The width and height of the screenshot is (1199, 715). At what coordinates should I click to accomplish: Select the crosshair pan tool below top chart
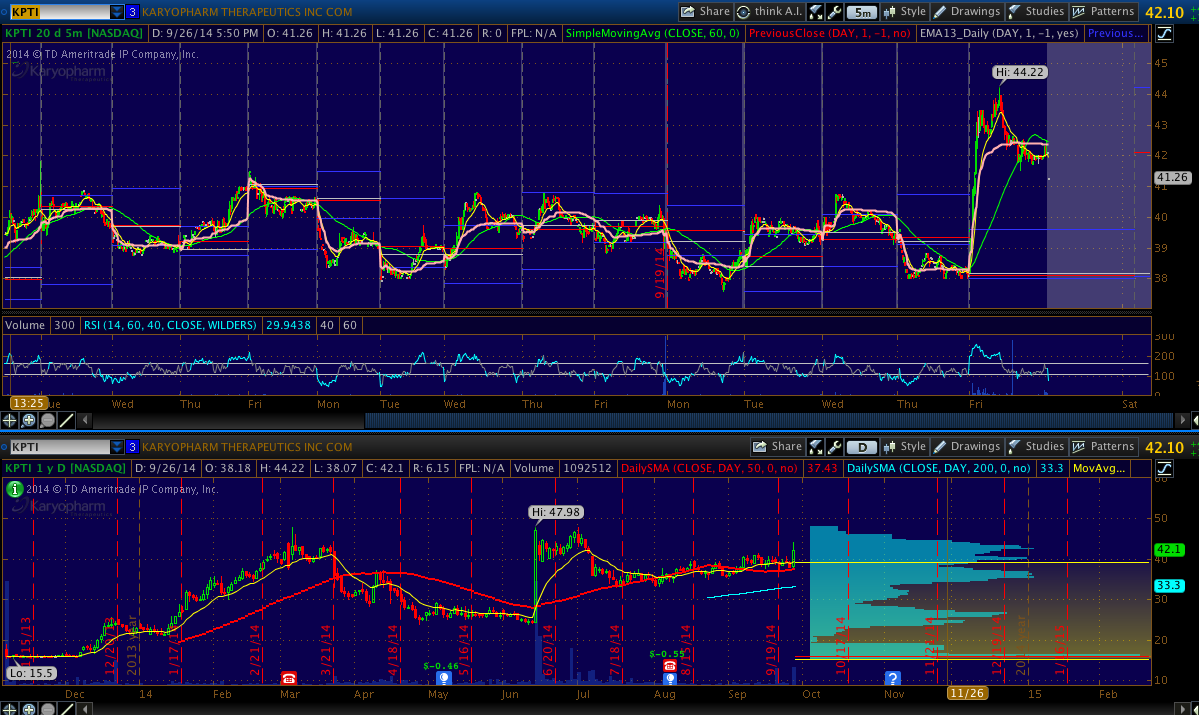pyautogui.click(x=11, y=420)
